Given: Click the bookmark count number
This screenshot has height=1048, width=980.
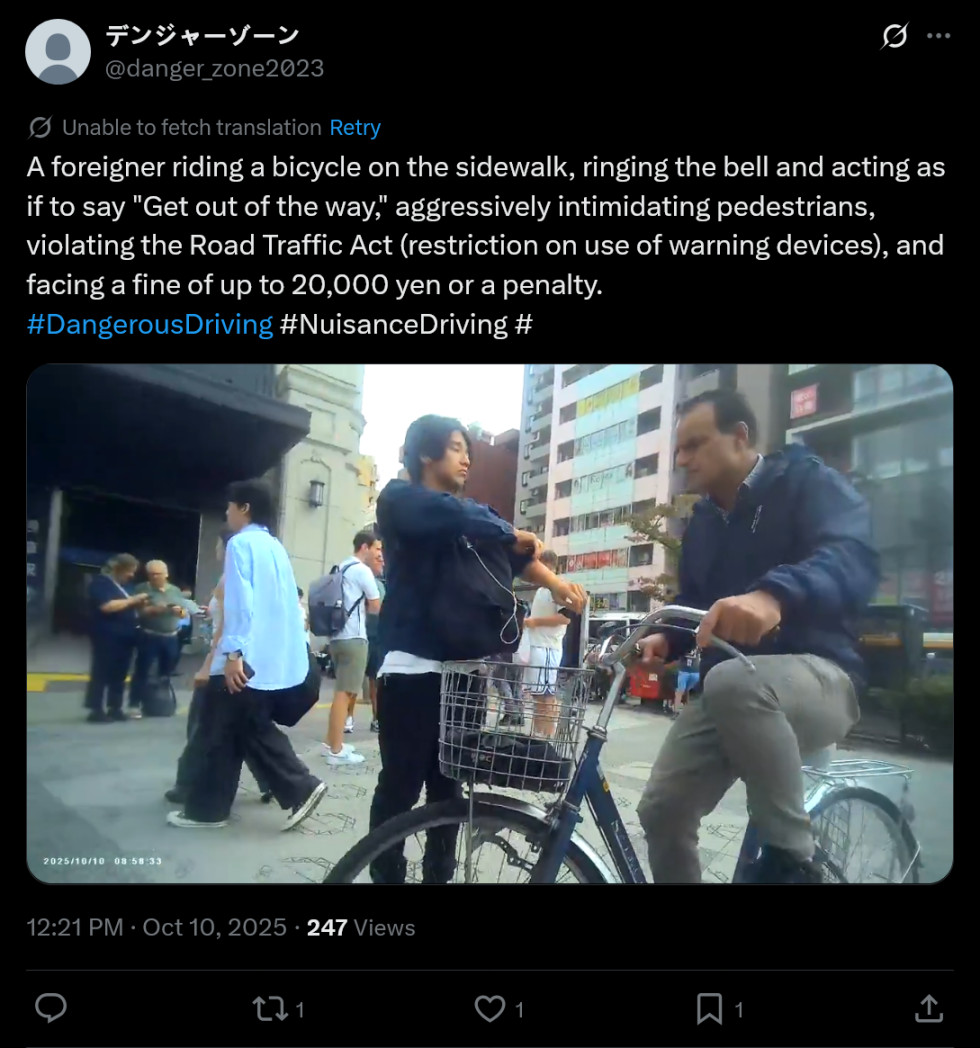Looking at the screenshot, I should (x=739, y=1010).
